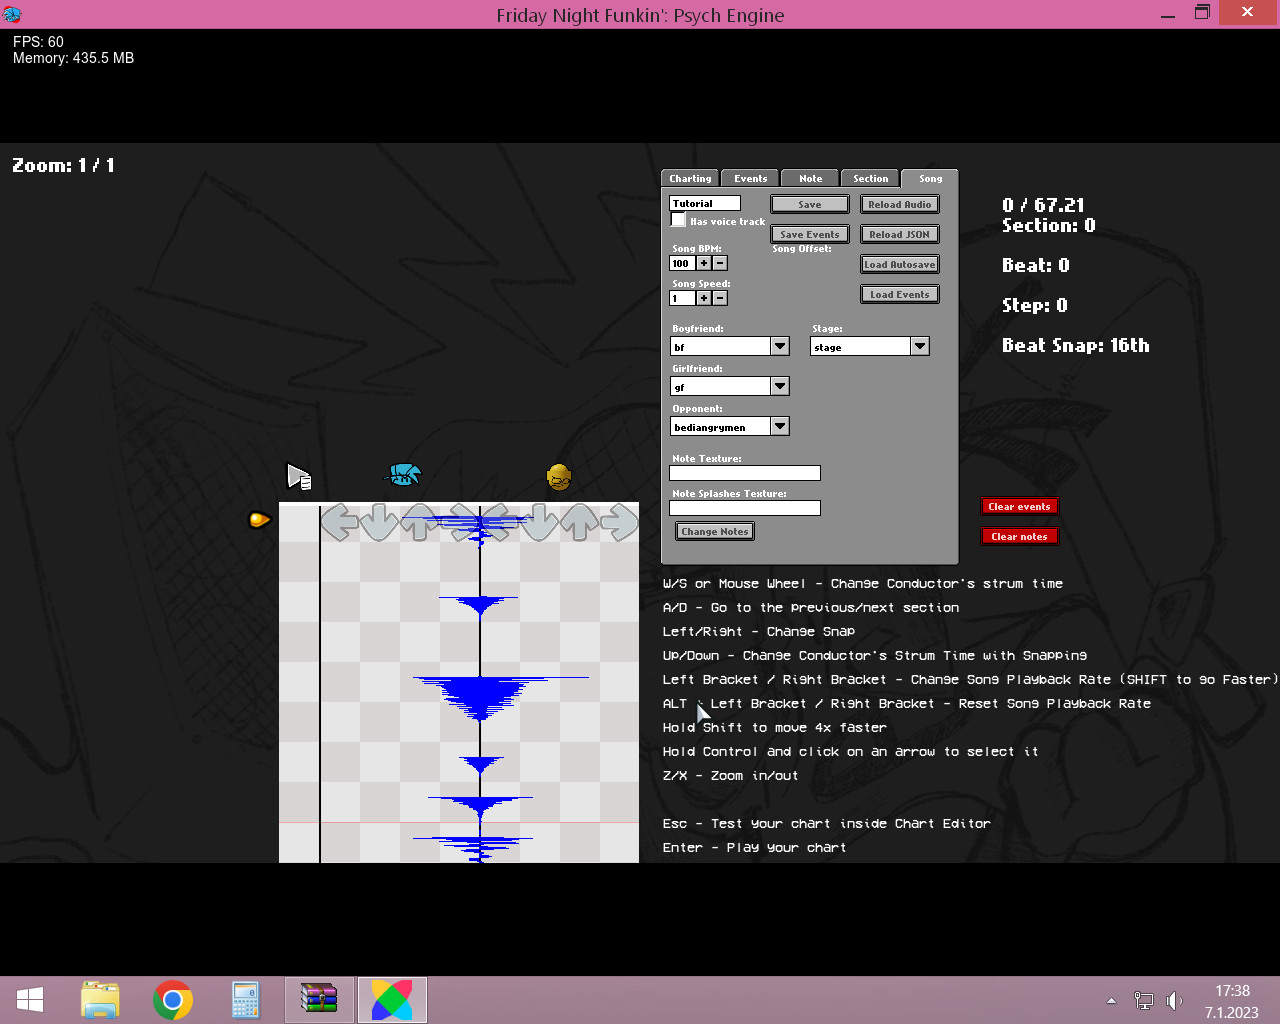The height and width of the screenshot is (1024, 1280).
Task: Click the Save Events button
Action: coord(810,234)
